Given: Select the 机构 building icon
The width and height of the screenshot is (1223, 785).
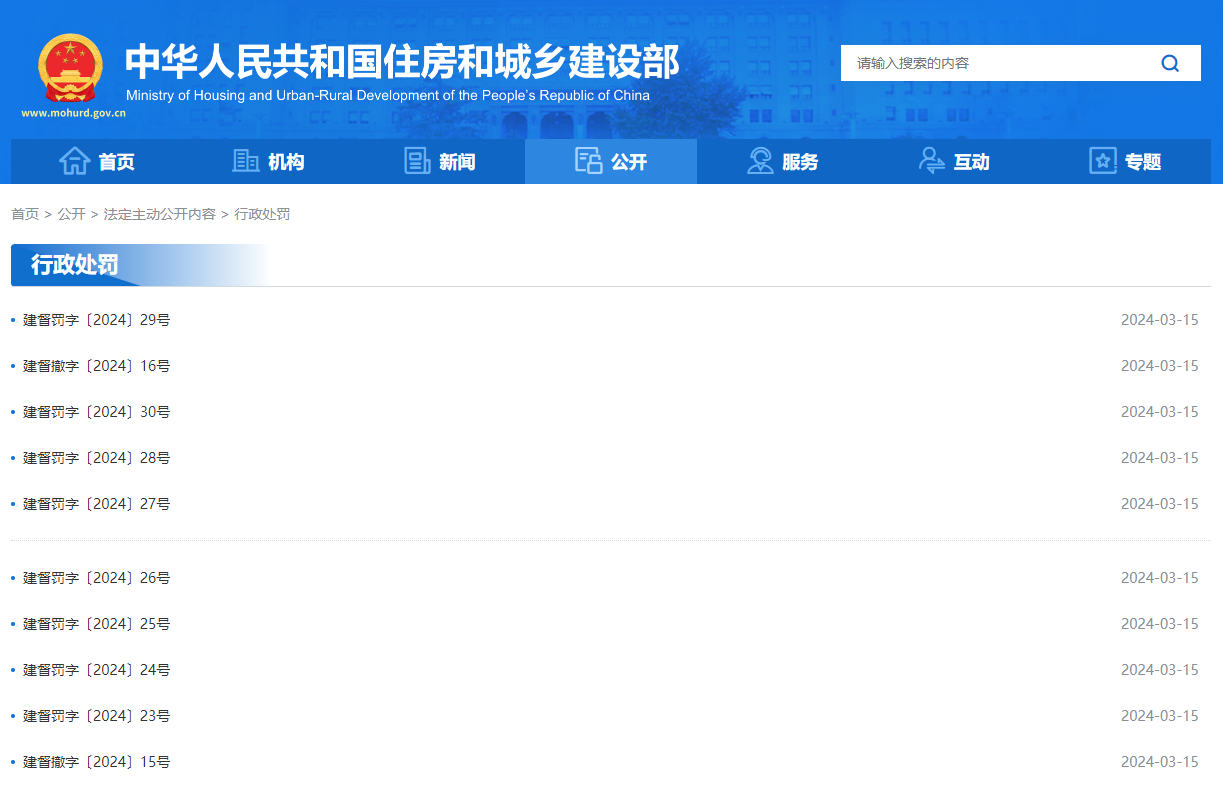Looking at the screenshot, I should (246, 160).
